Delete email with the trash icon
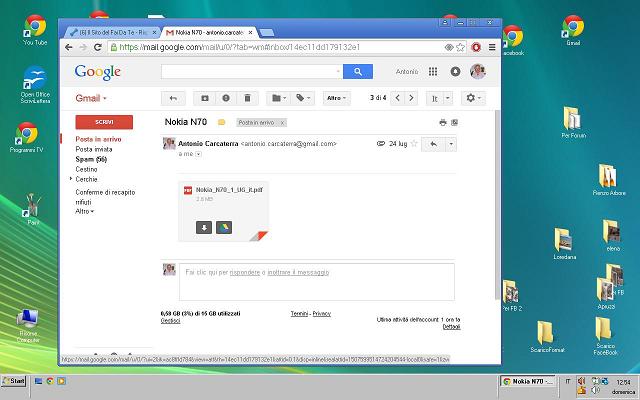The height and width of the screenshot is (400, 640). pos(247,98)
